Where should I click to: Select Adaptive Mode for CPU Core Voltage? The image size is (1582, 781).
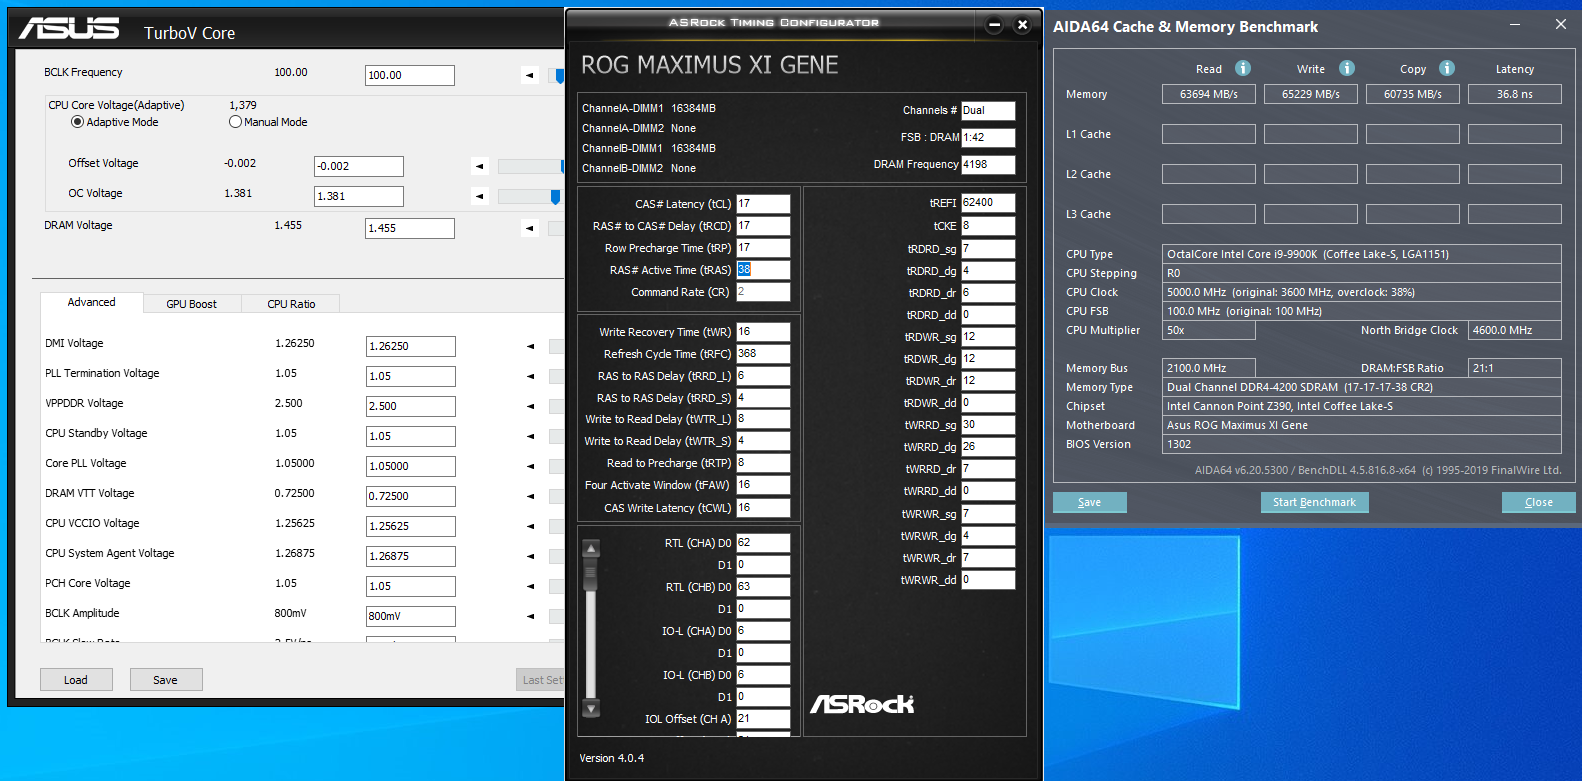click(77, 122)
